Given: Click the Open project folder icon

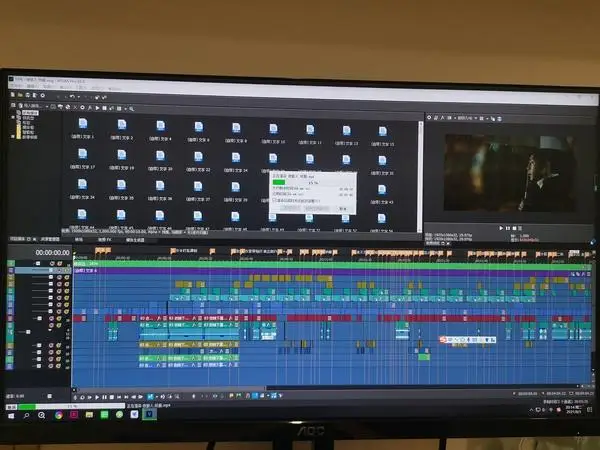Looking at the screenshot, I should click(x=20, y=95).
